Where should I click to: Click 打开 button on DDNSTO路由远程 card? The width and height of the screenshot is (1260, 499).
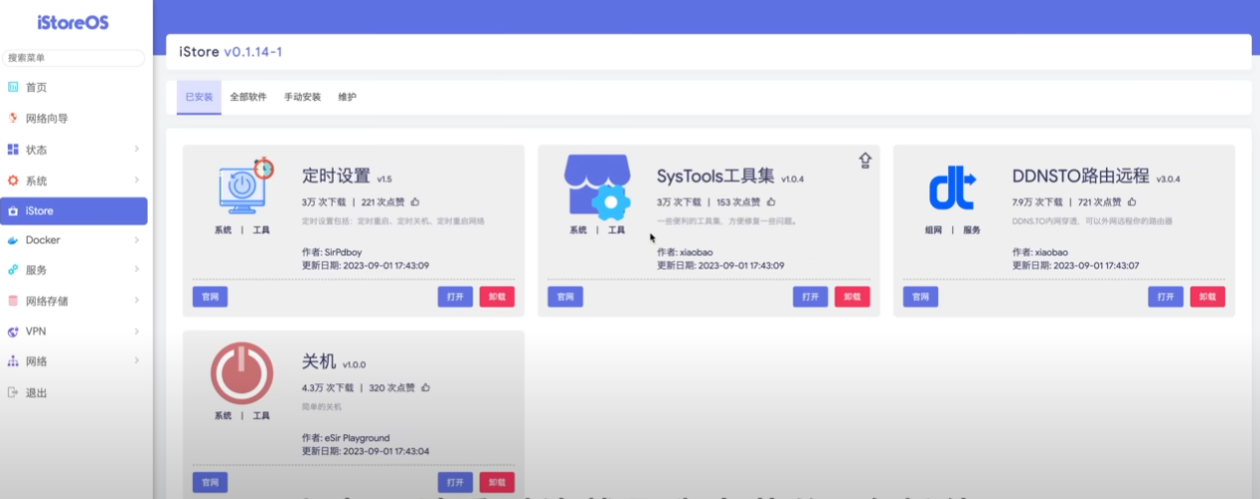[1165, 297]
